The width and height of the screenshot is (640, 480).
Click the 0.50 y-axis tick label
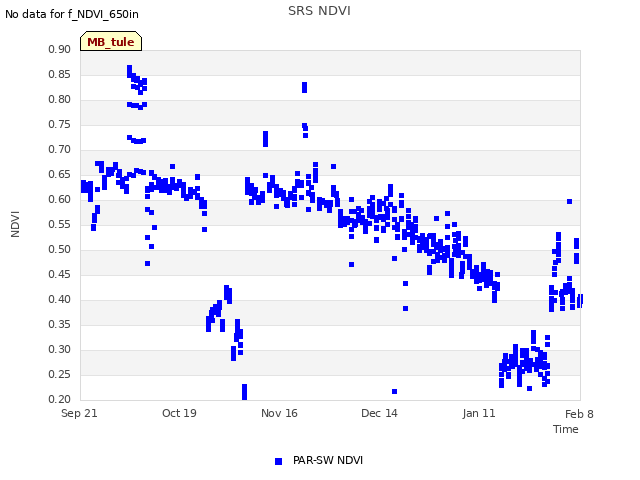(59, 249)
